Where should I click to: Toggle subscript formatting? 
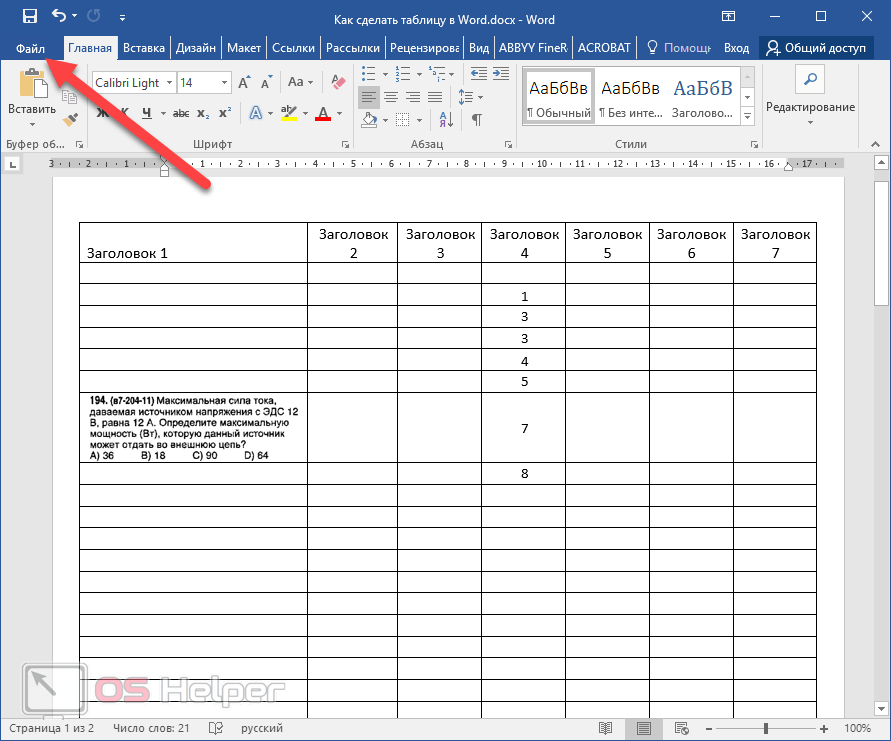203,113
